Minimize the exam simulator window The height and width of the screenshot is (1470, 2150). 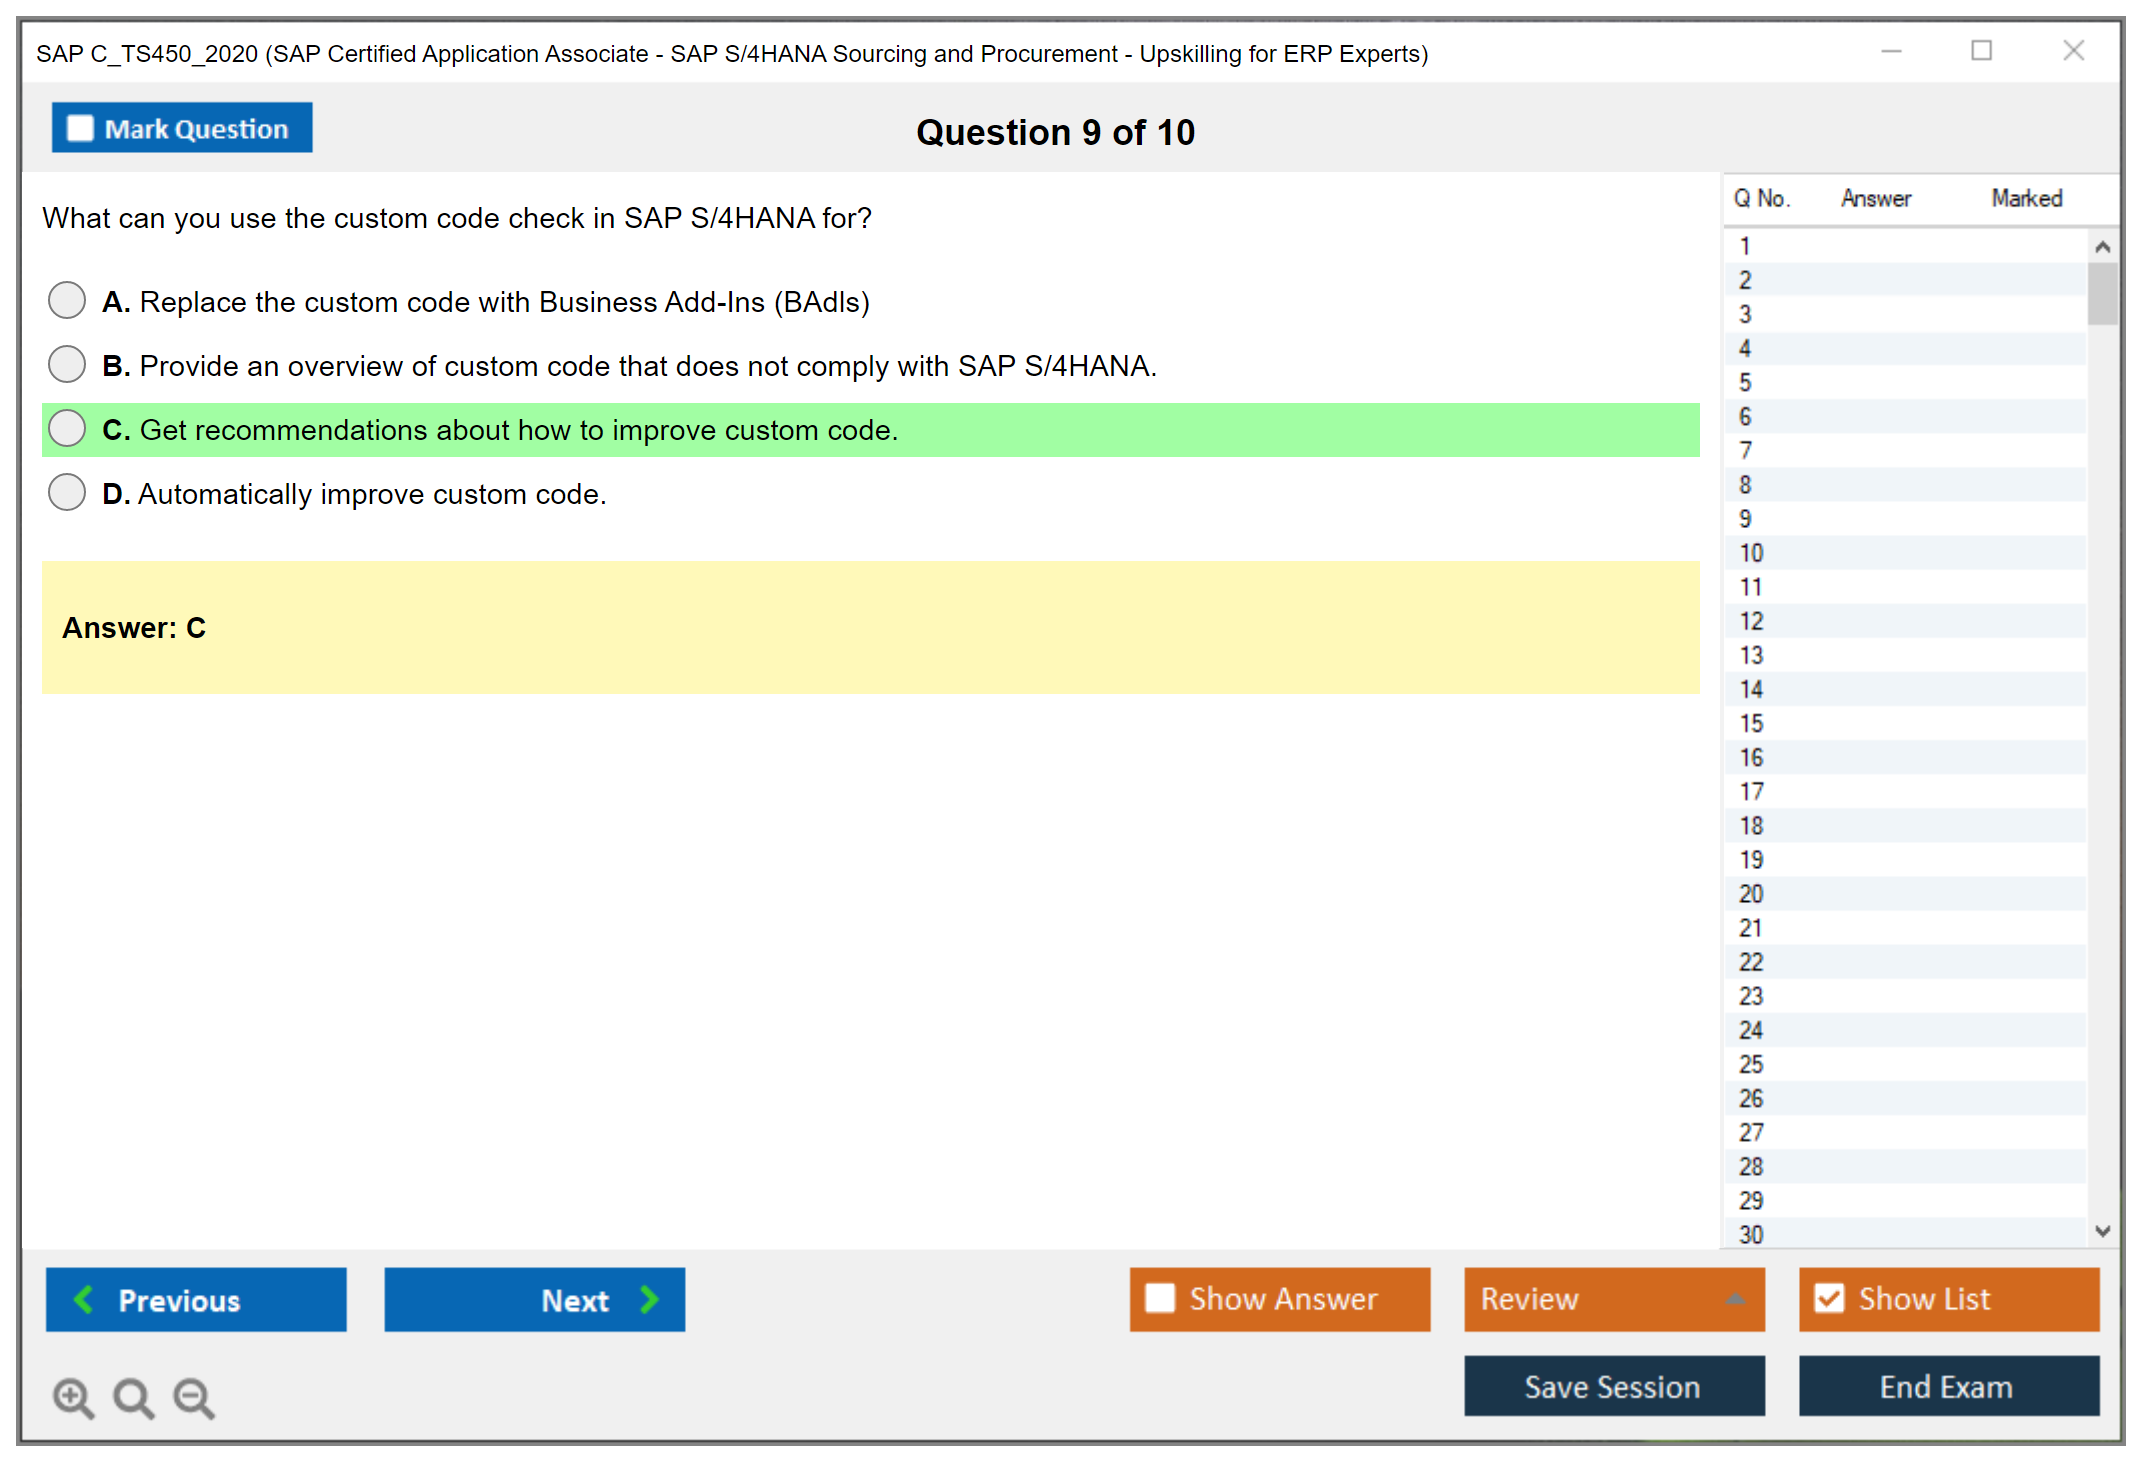1891,51
